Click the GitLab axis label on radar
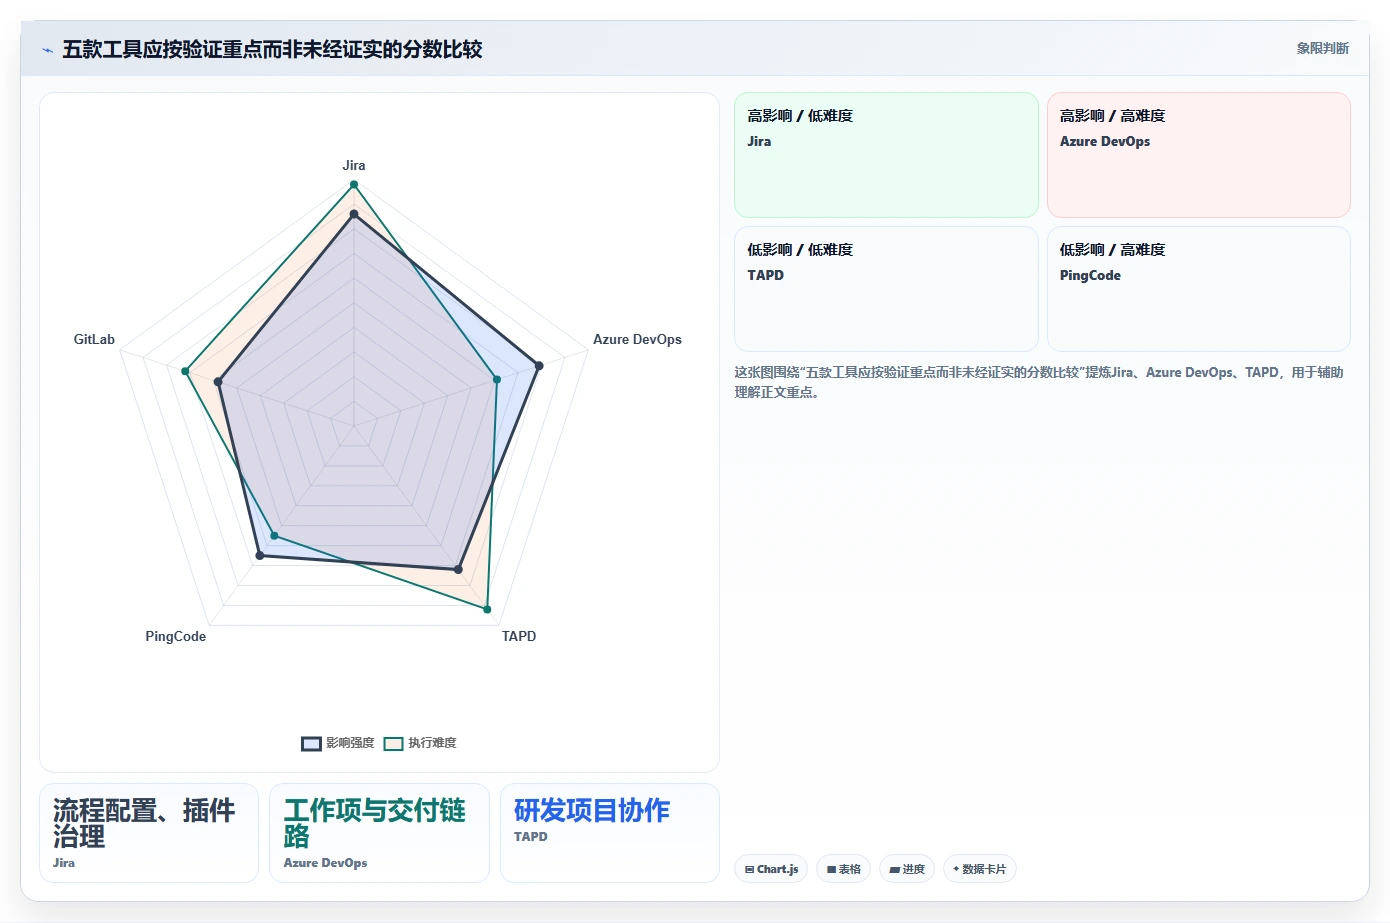Screen dimensions: 1390x923 tap(94, 339)
